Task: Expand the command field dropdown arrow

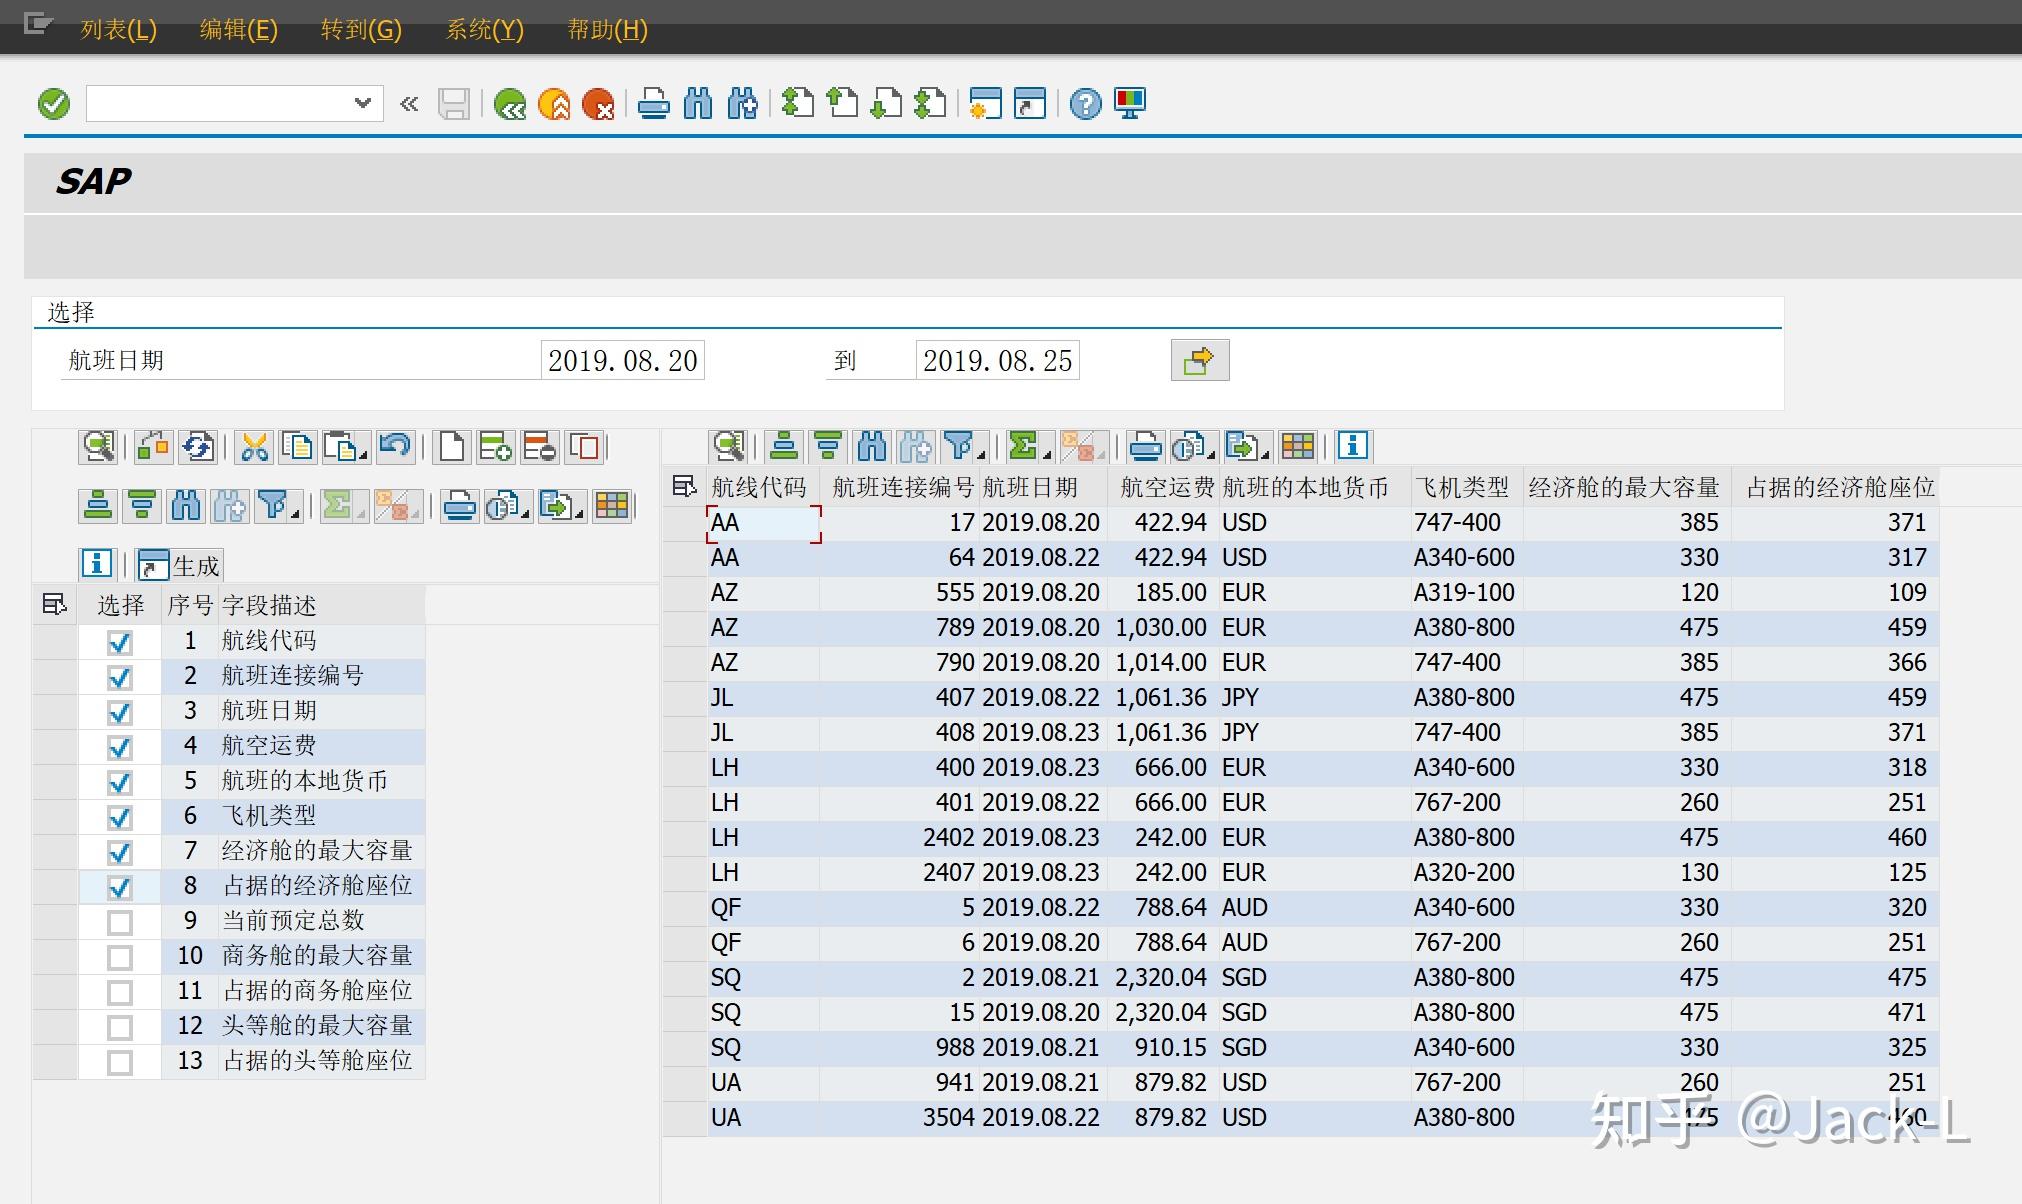Action: [363, 103]
